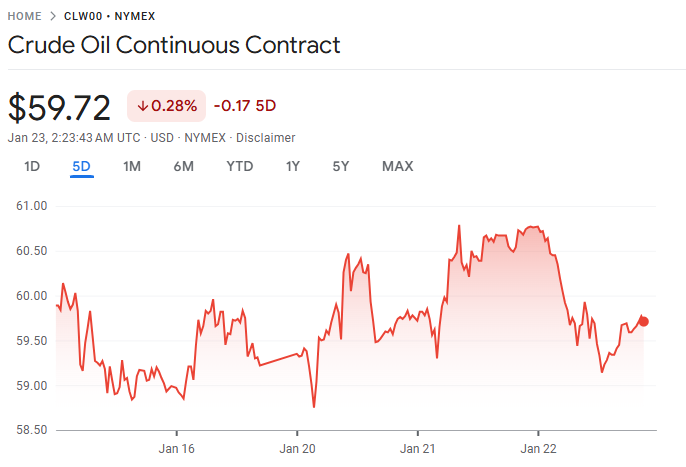The width and height of the screenshot is (686, 467).
Task: Click the Crude Oil Continuous Contract title
Action: click(x=174, y=45)
